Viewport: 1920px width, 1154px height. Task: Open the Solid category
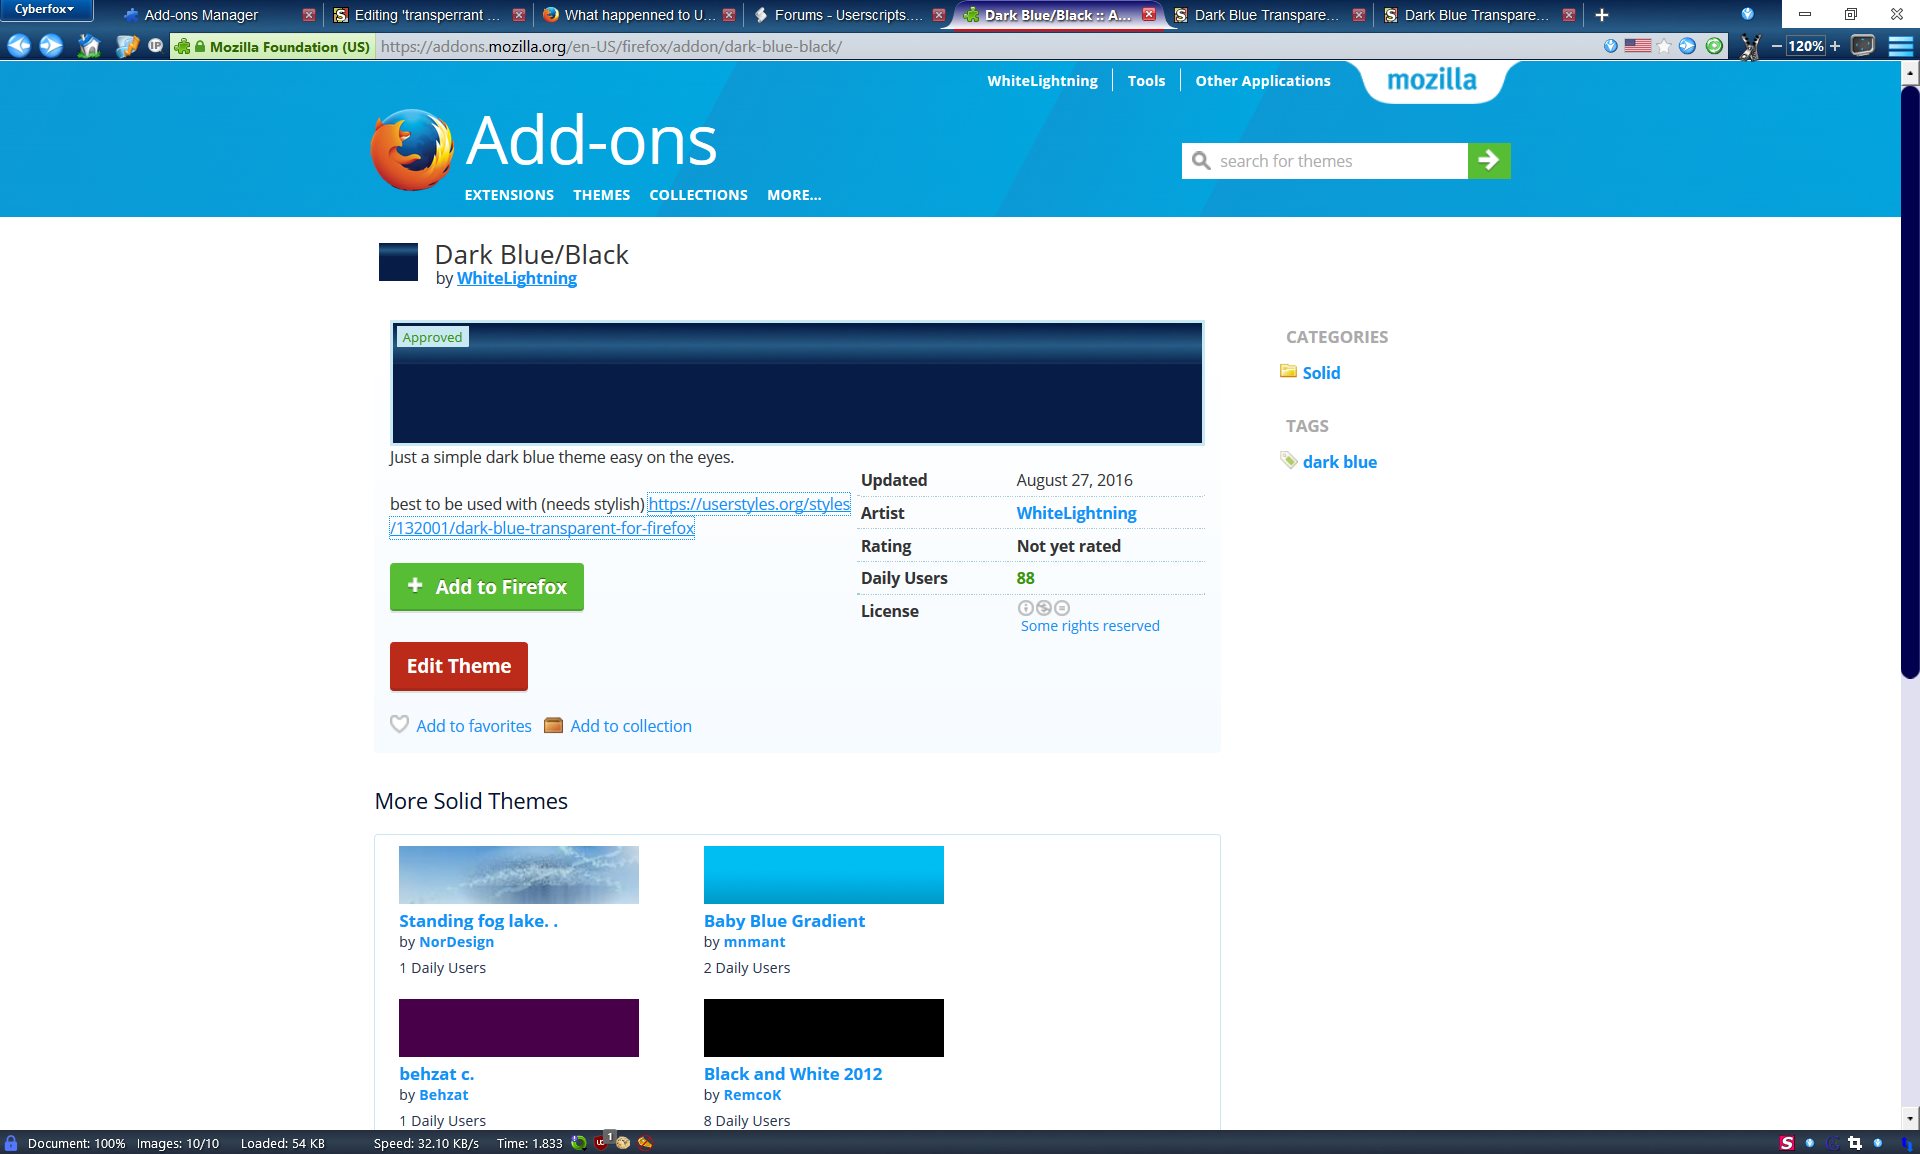point(1321,373)
